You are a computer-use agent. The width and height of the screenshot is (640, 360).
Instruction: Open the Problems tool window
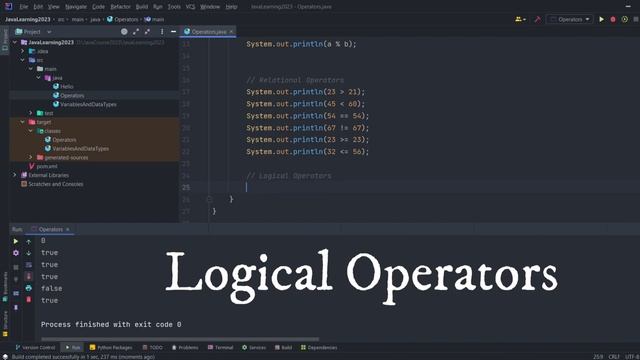(185, 347)
